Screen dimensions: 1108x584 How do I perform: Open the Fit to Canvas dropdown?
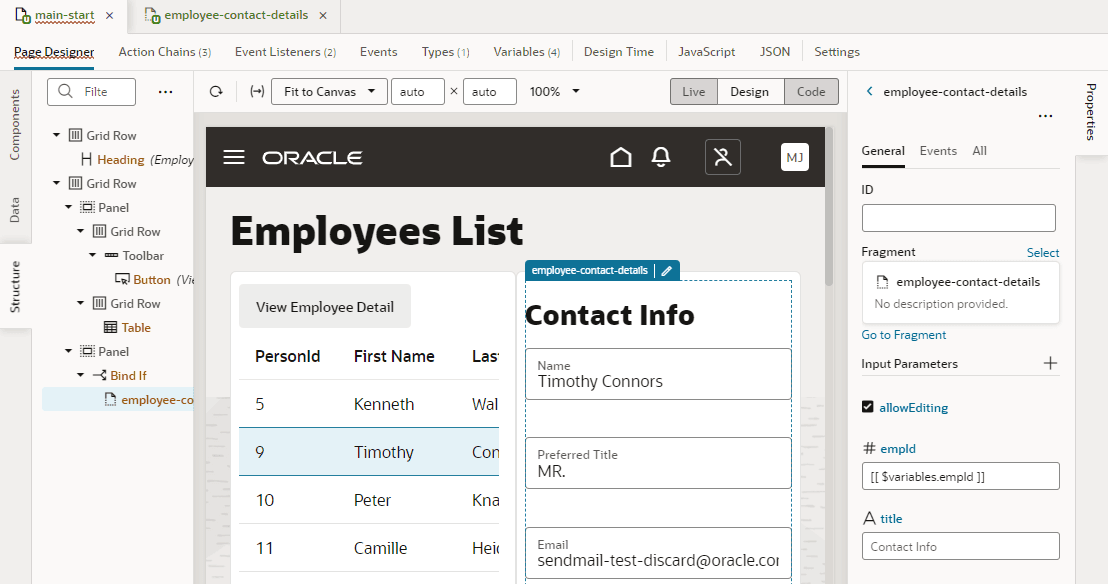[329, 91]
